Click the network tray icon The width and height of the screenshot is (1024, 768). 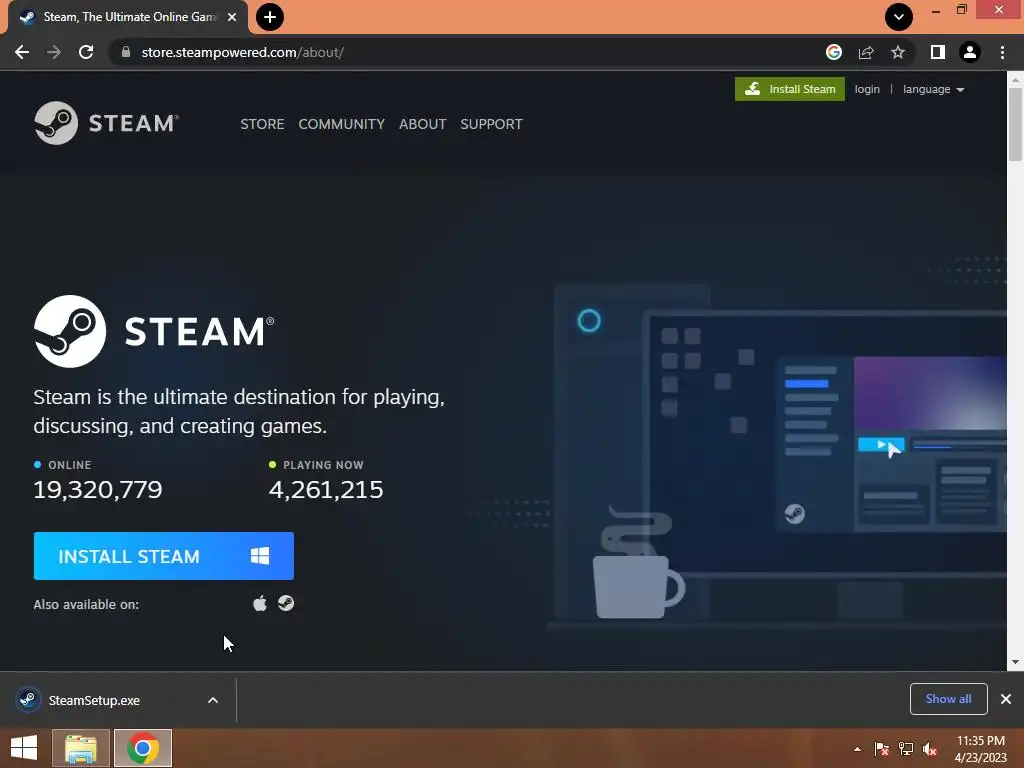click(906, 749)
